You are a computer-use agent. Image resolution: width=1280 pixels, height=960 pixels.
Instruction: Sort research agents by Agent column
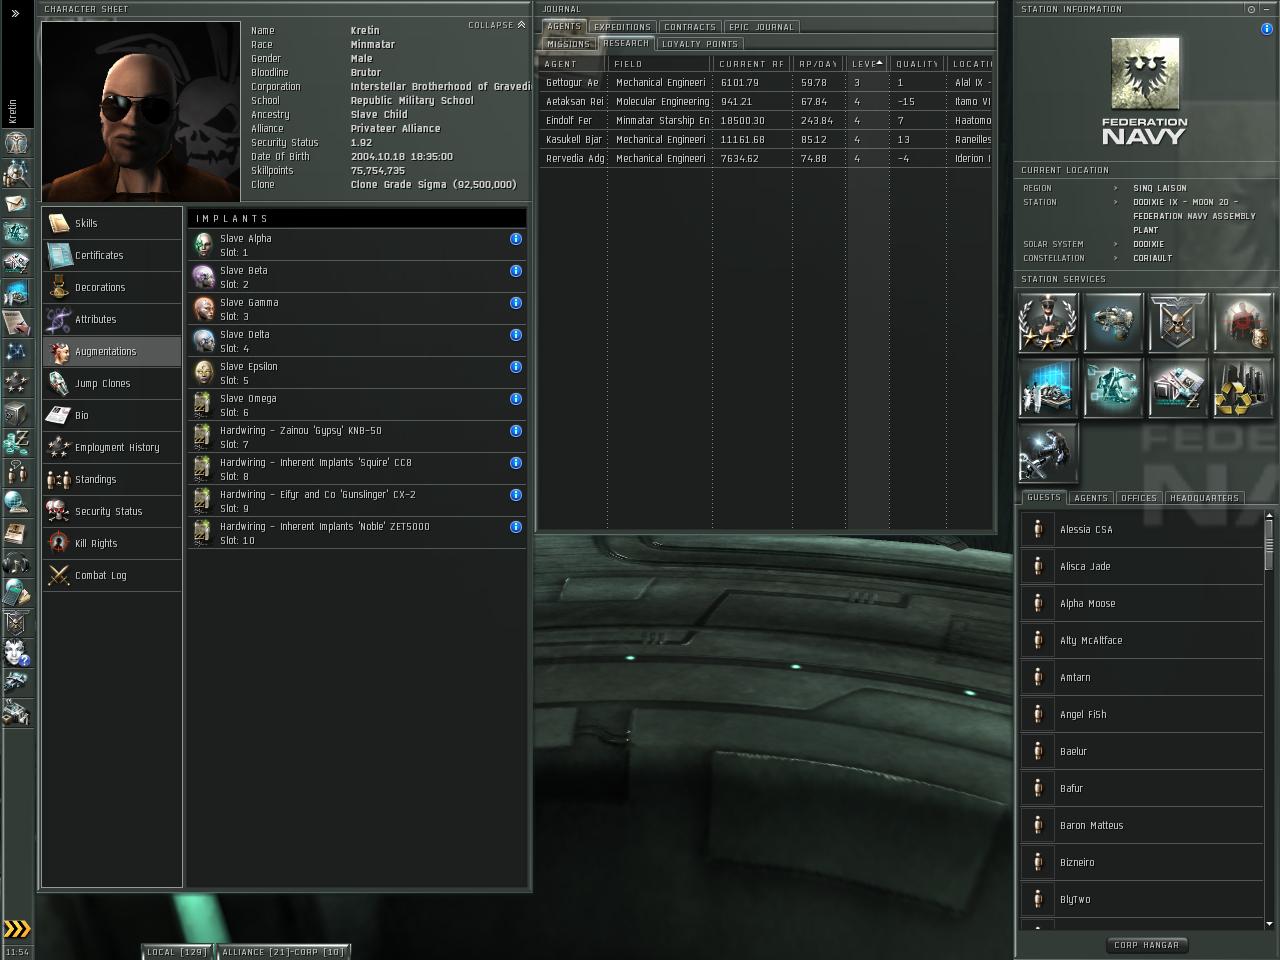[573, 64]
